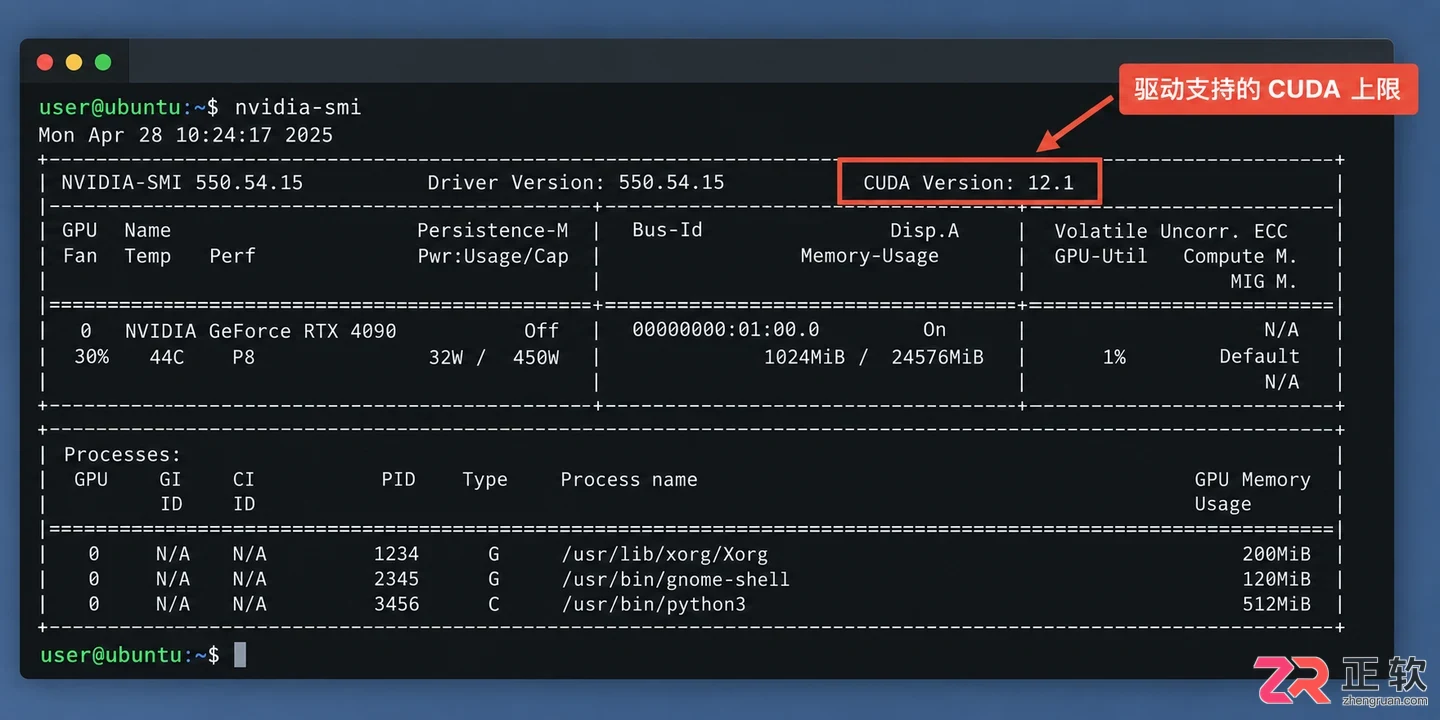1440x720 pixels.
Task: Click process ID 2345
Action: click(397, 579)
